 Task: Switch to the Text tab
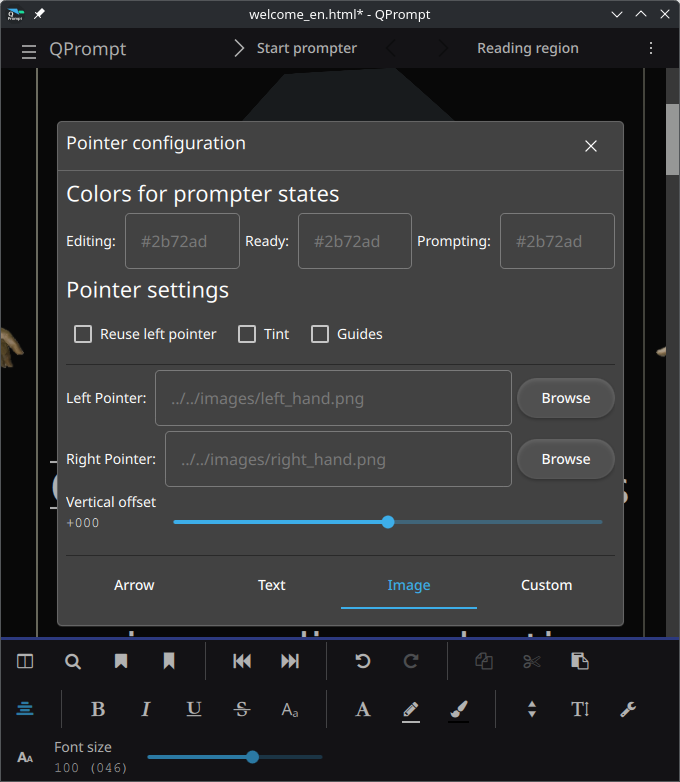tap(271, 585)
